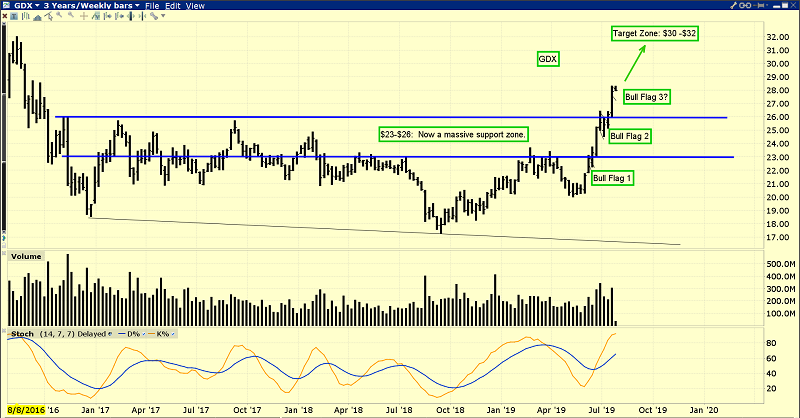This screenshot has height=418, width=800.
Task: Pick the trendline pointer drawing tool
Action: click(x=48, y=16)
